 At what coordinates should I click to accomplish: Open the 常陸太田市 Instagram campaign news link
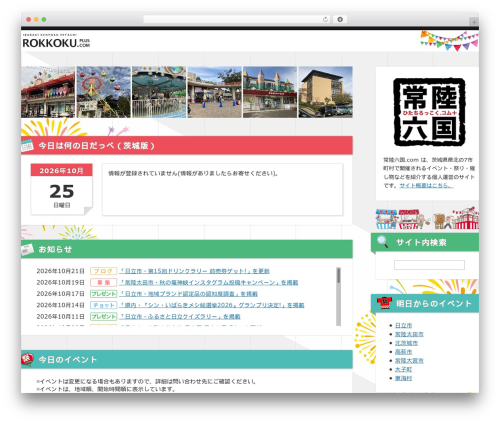tap(209, 282)
